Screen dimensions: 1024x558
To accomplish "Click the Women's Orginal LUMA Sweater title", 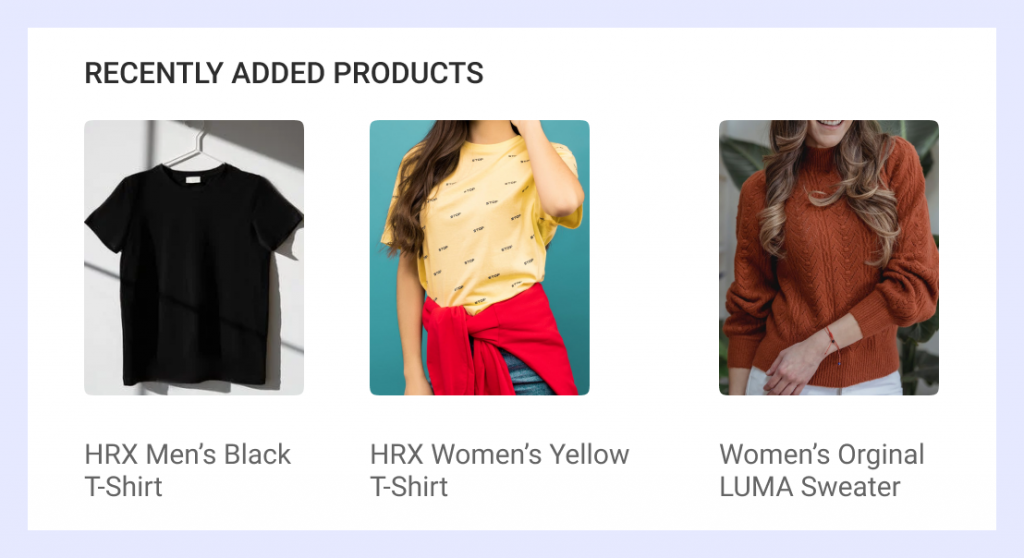I will pos(822,470).
